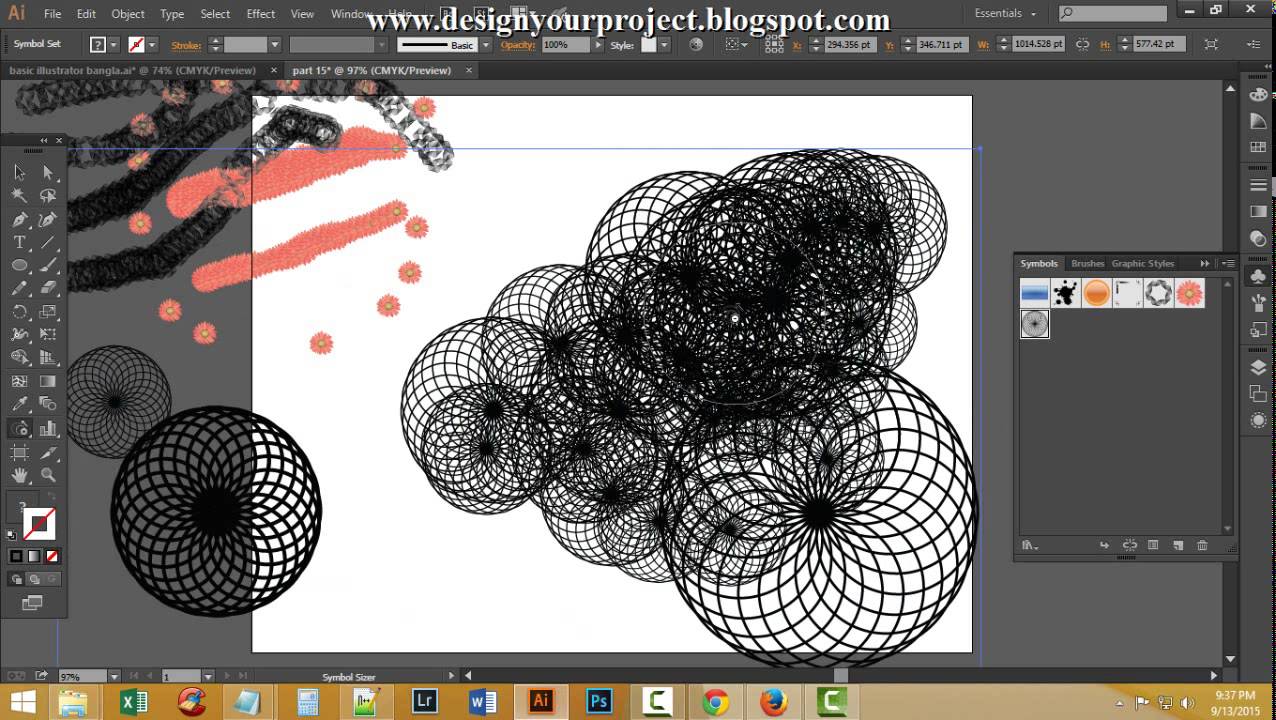Select the Artboard tool
This screenshot has height=720, width=1276.
tap(19, 452)
